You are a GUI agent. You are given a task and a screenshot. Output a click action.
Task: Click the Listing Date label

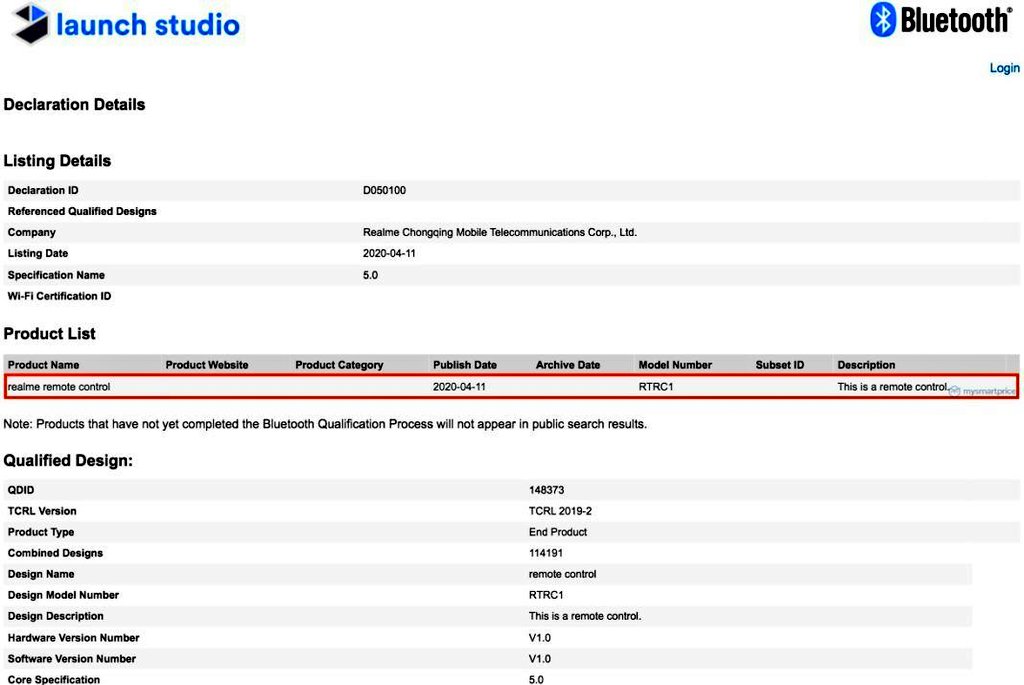(x=38, y=253)
